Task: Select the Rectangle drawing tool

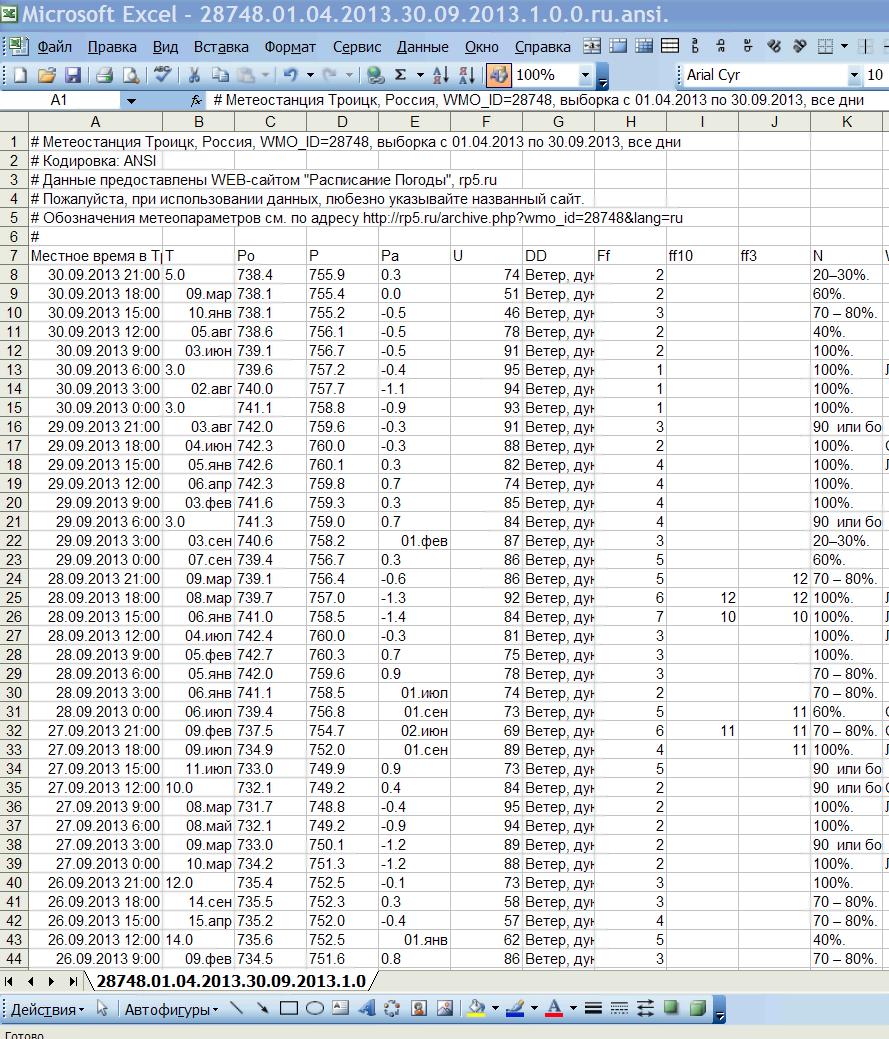Action: 289,1008
